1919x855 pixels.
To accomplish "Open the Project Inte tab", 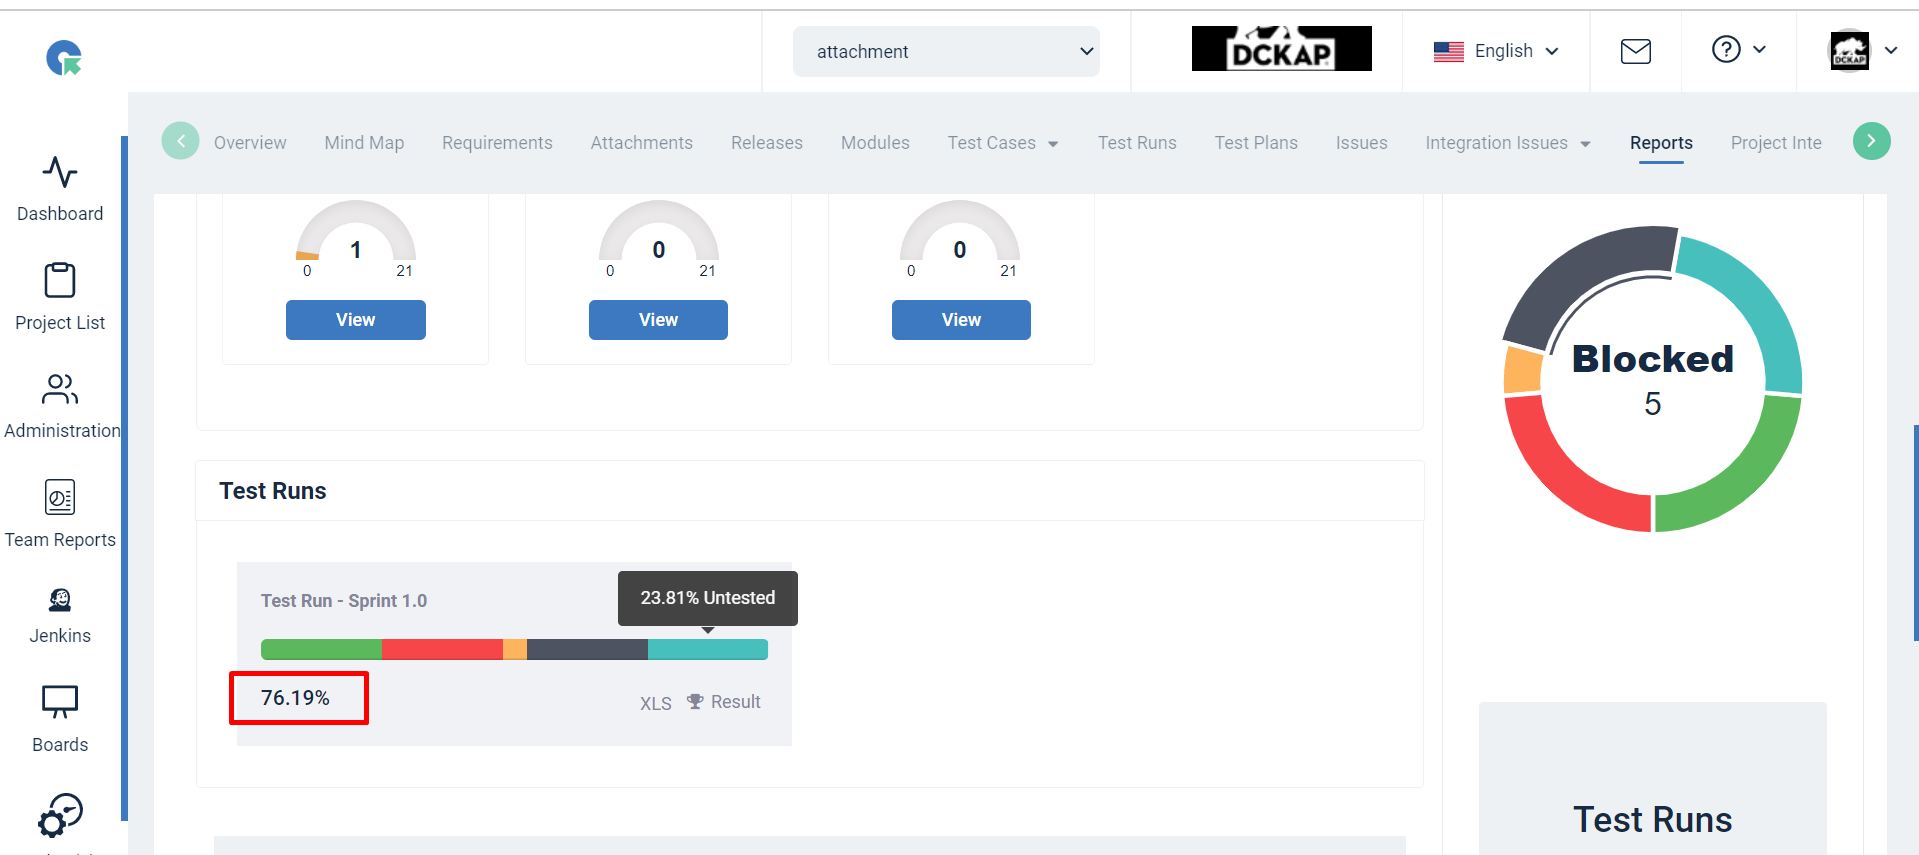I will pos(1776,143).
